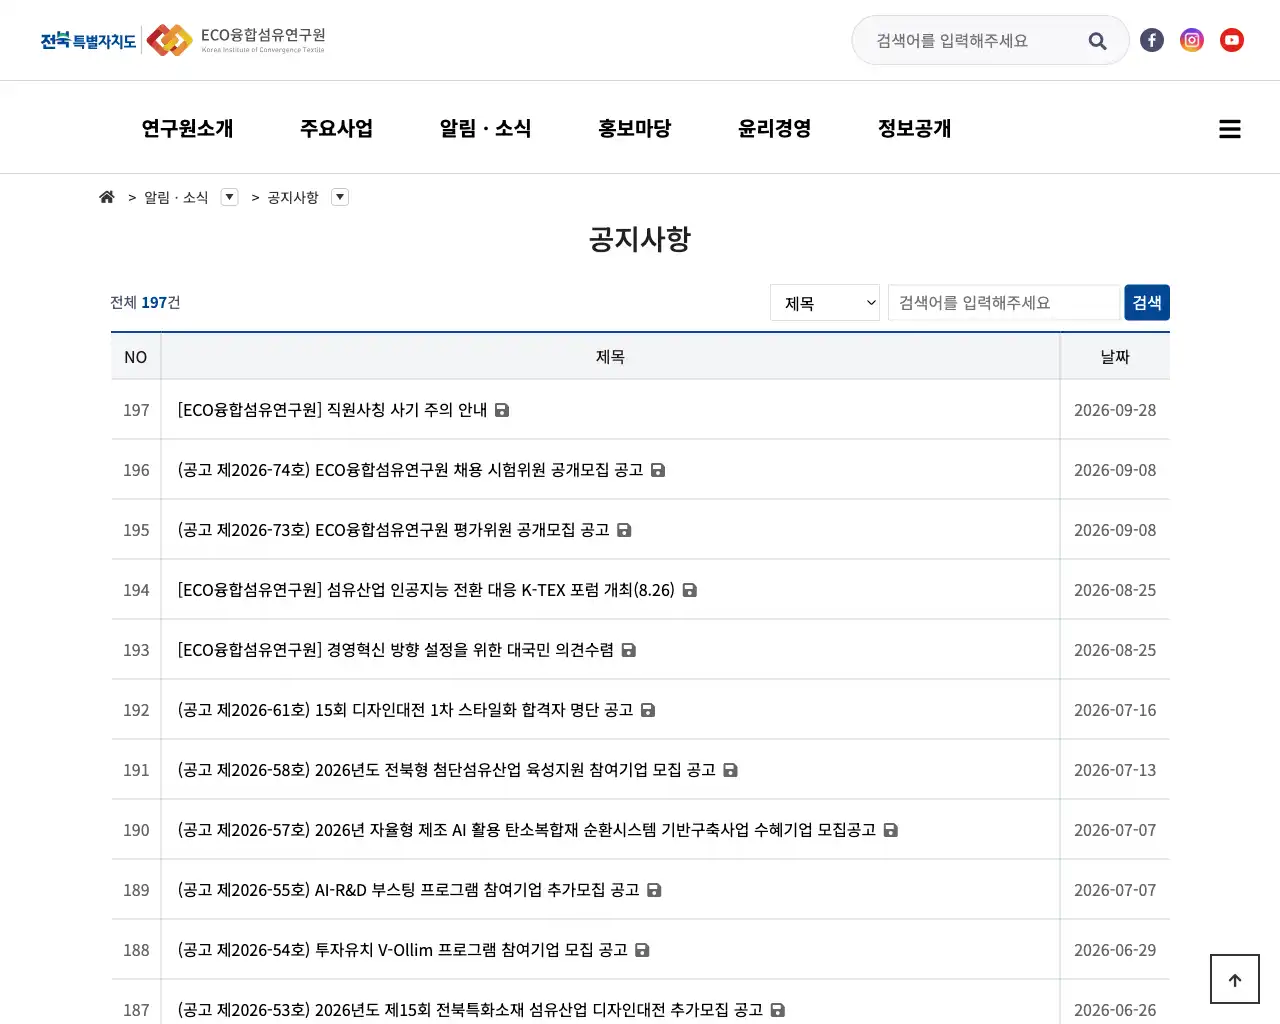Click the 전북특별자치도 logo
Image resolution: width=1280 pixels, height=1024 pixels.
tap(88, 40)
